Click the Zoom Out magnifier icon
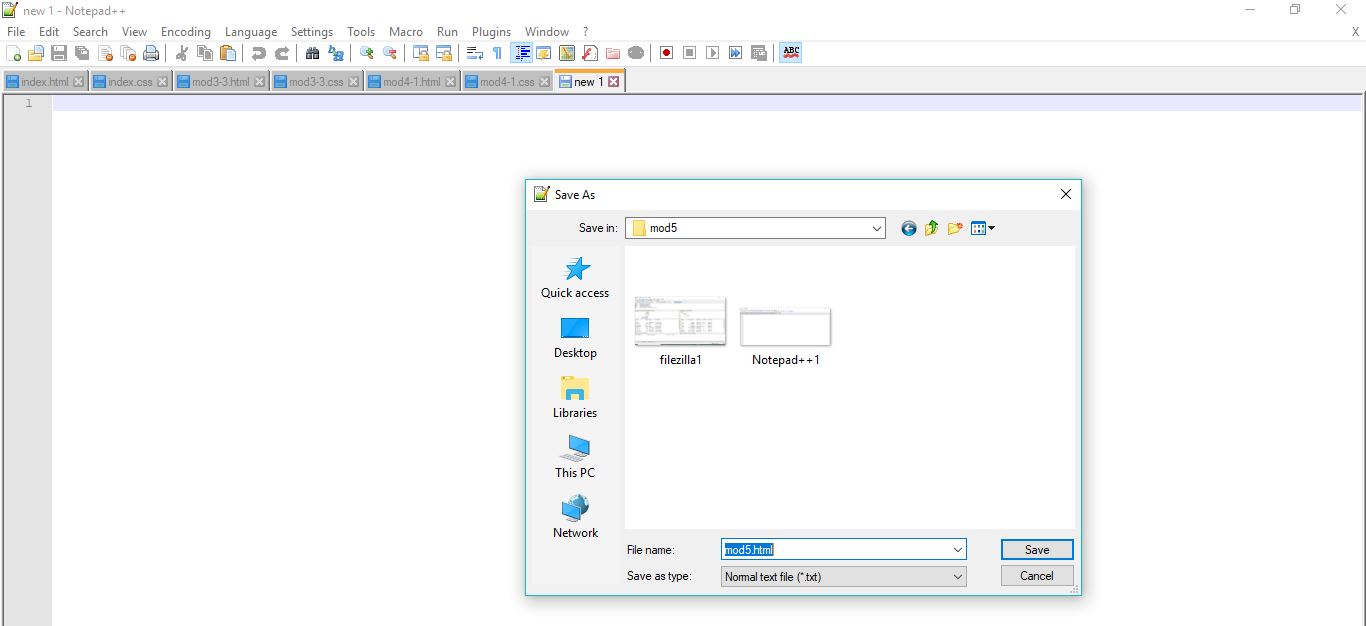Screen dimensions: 1366x626 (390, 53)
